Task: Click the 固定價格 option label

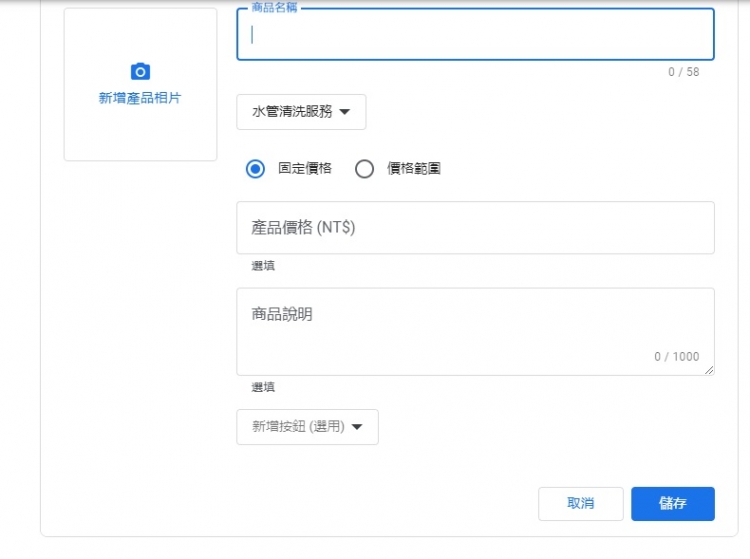Action: pos(305,168)
